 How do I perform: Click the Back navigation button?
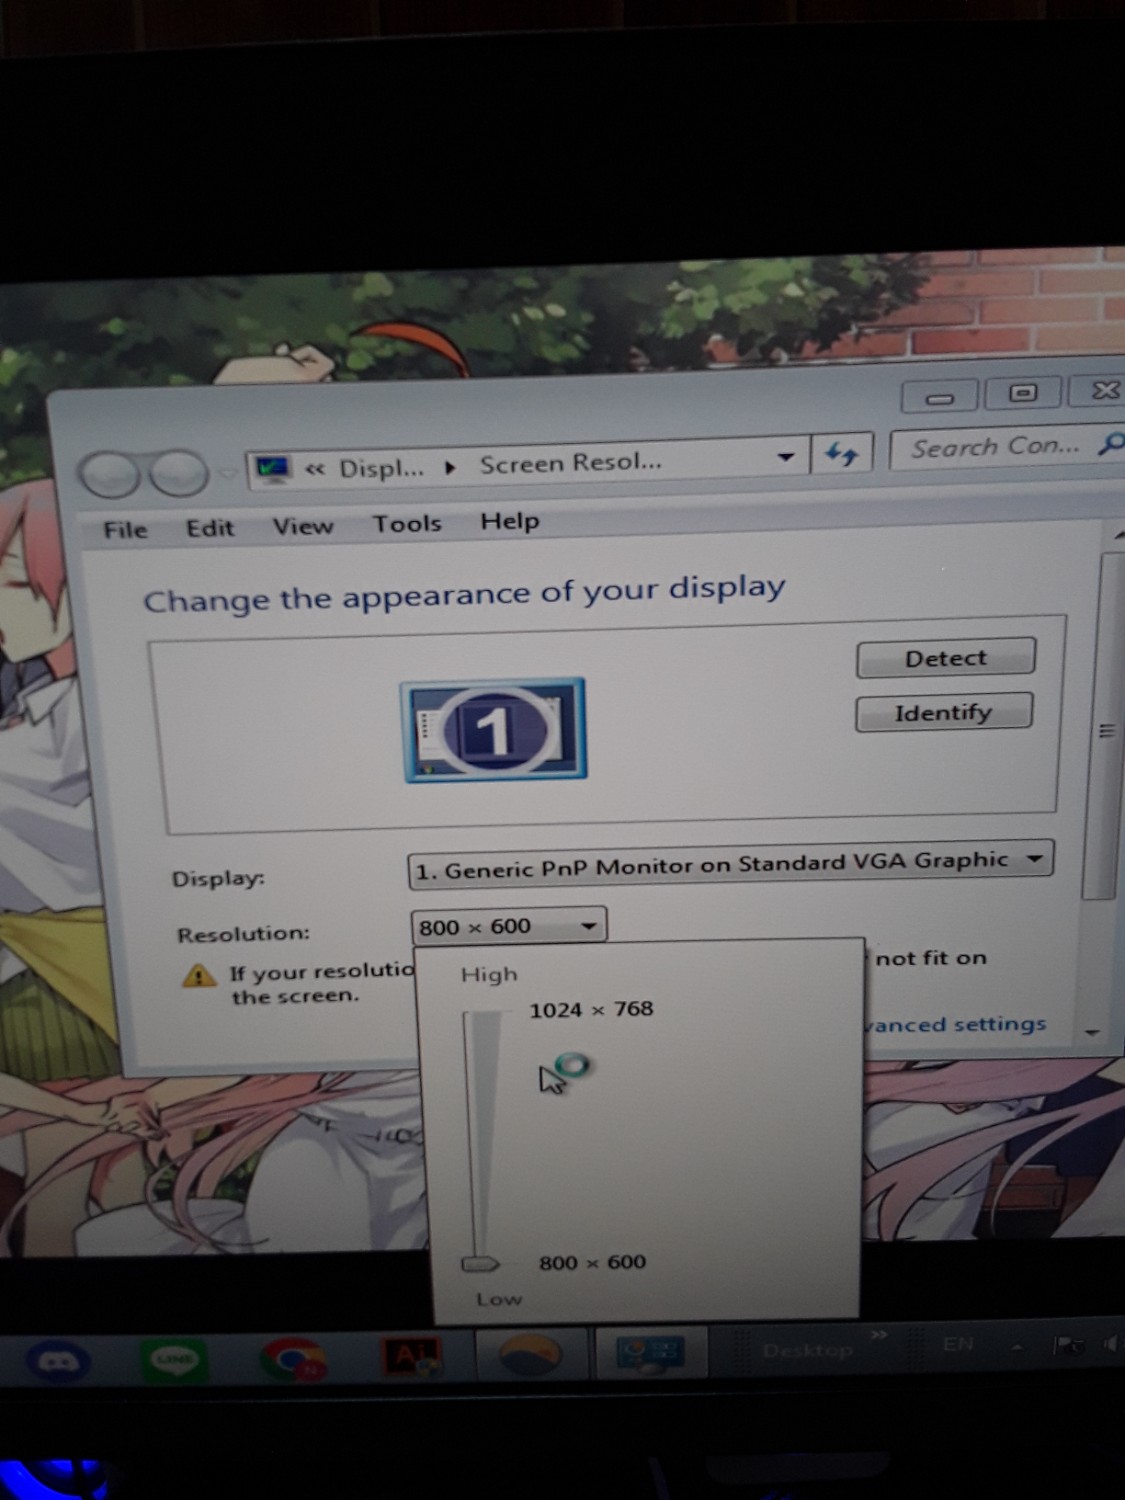(x=109, y=474)
